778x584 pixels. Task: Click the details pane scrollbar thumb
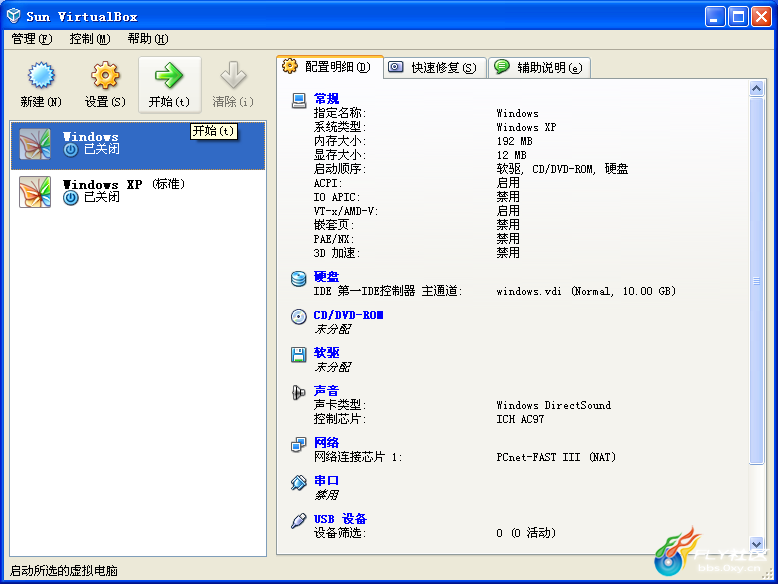coord(756,281)
